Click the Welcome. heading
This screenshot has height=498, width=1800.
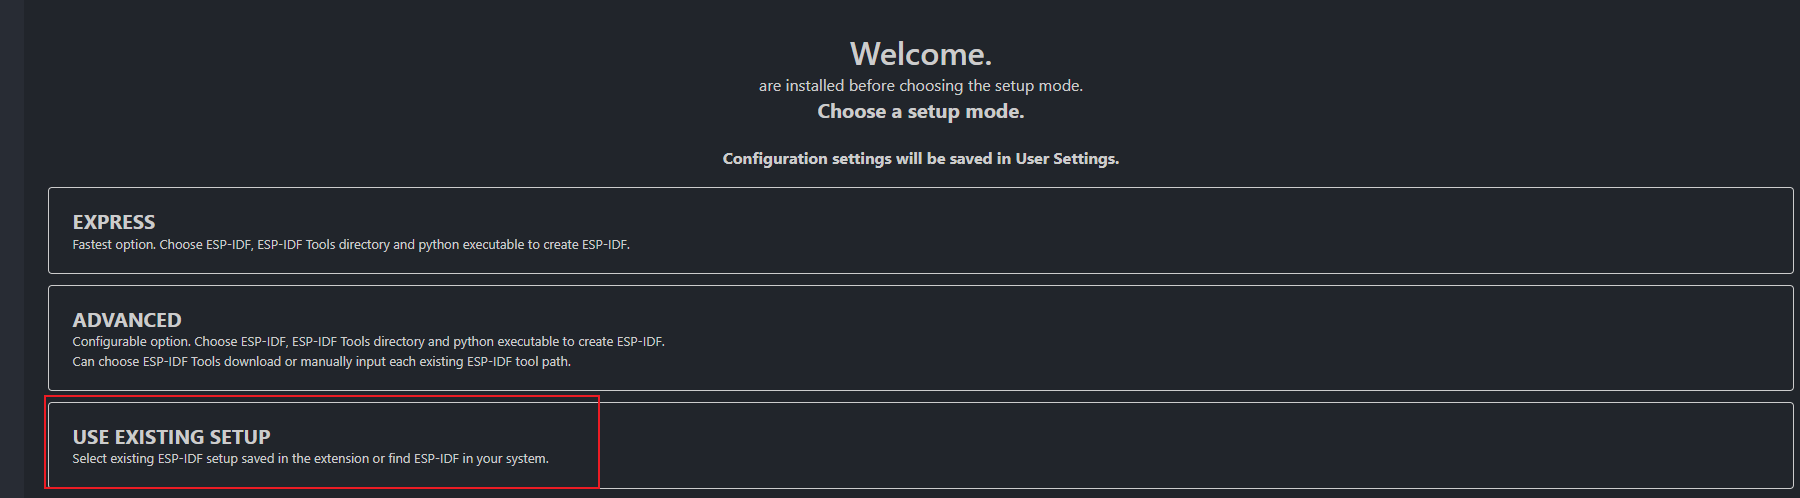click(x=920, y=53)
